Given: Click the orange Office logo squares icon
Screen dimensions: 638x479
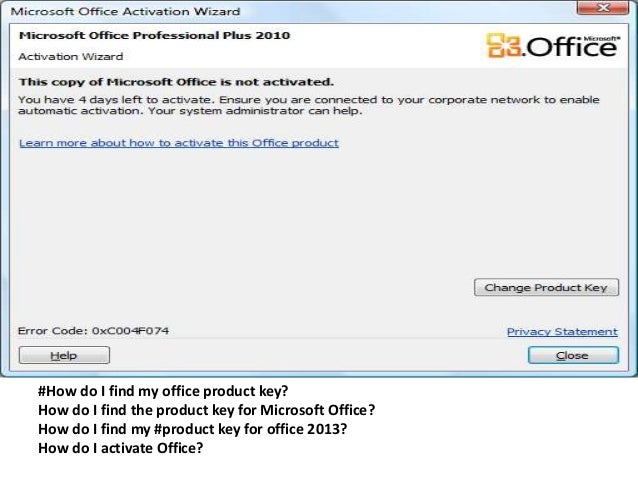Looking at the screenshot, I should tap(504, 45).
